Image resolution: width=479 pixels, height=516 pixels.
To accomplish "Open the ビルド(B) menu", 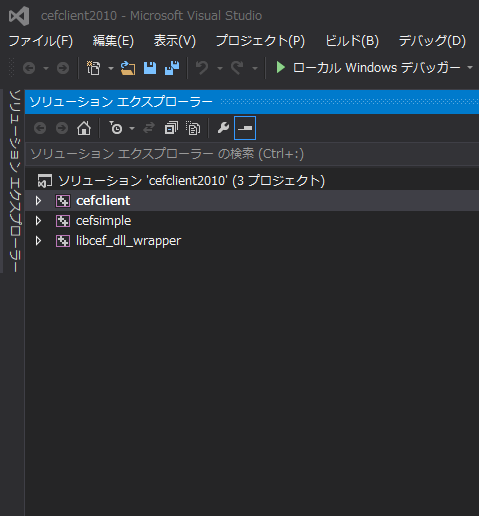I will click(352, 41).
